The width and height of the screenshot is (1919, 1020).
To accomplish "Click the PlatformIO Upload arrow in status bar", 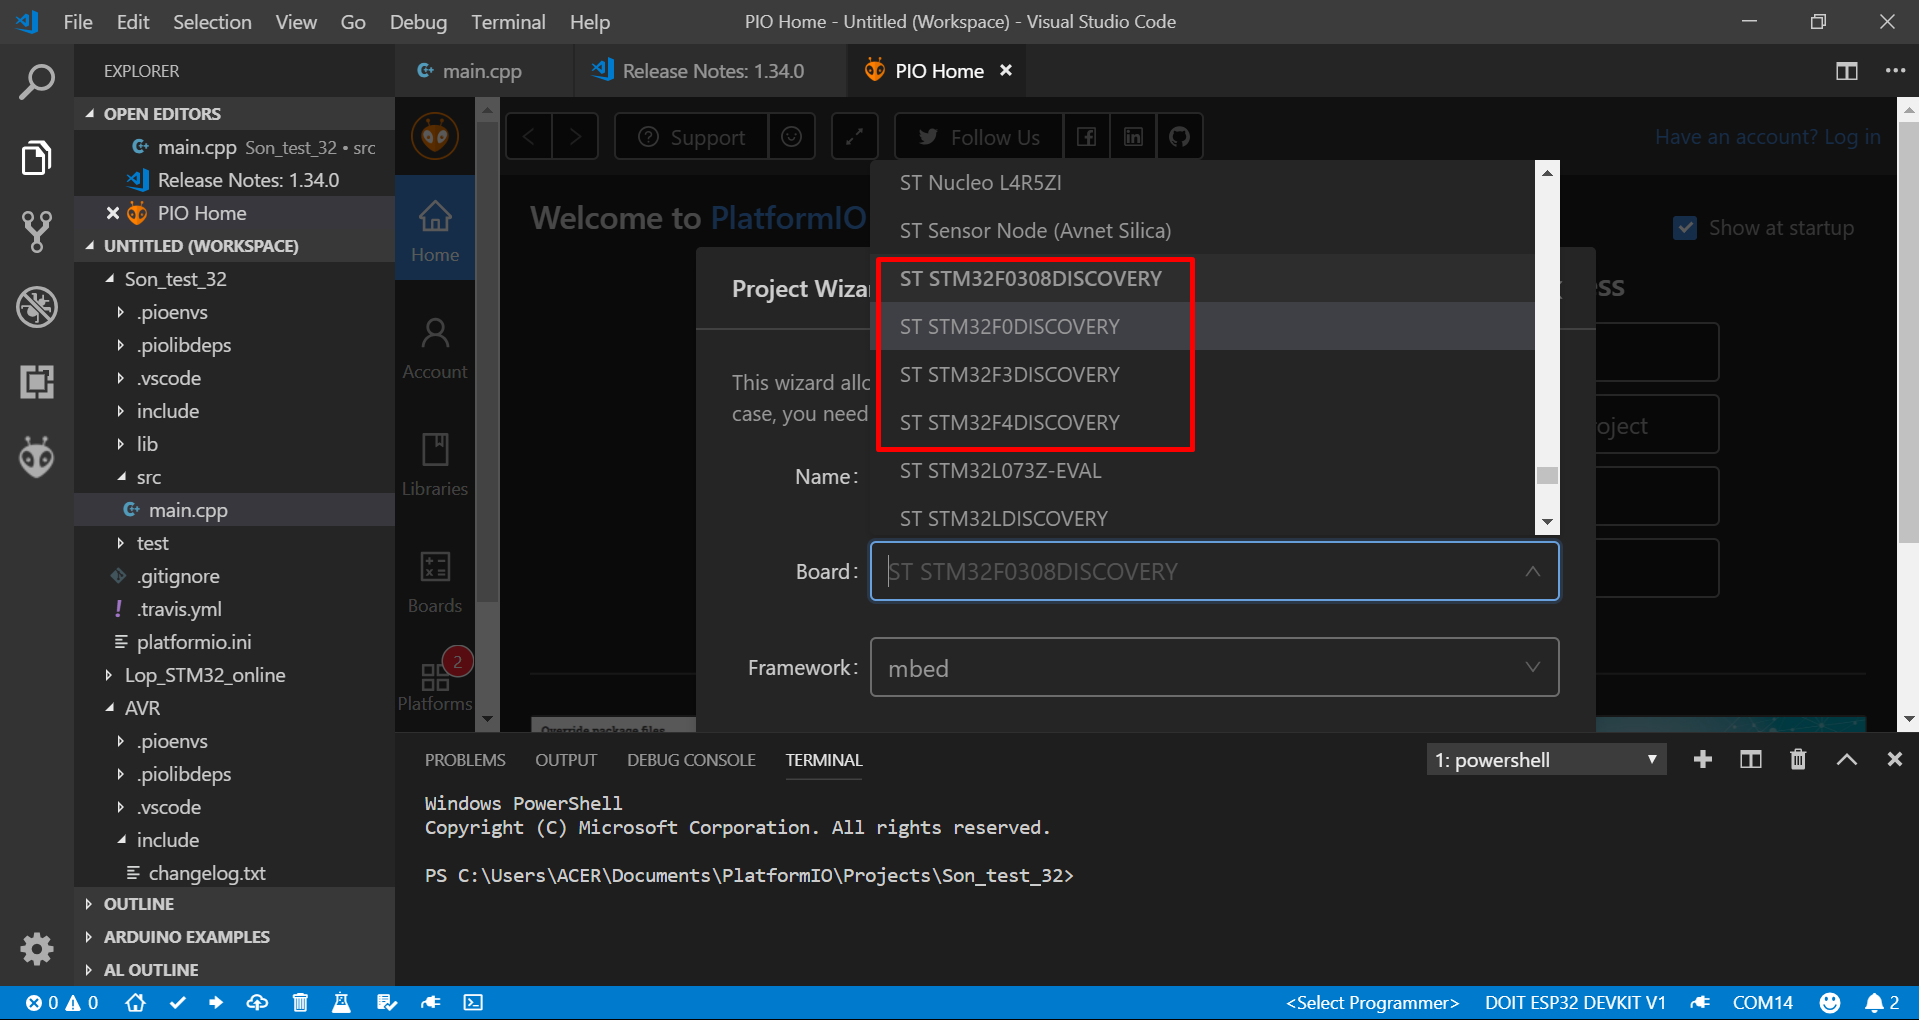I will (216, 1002).
